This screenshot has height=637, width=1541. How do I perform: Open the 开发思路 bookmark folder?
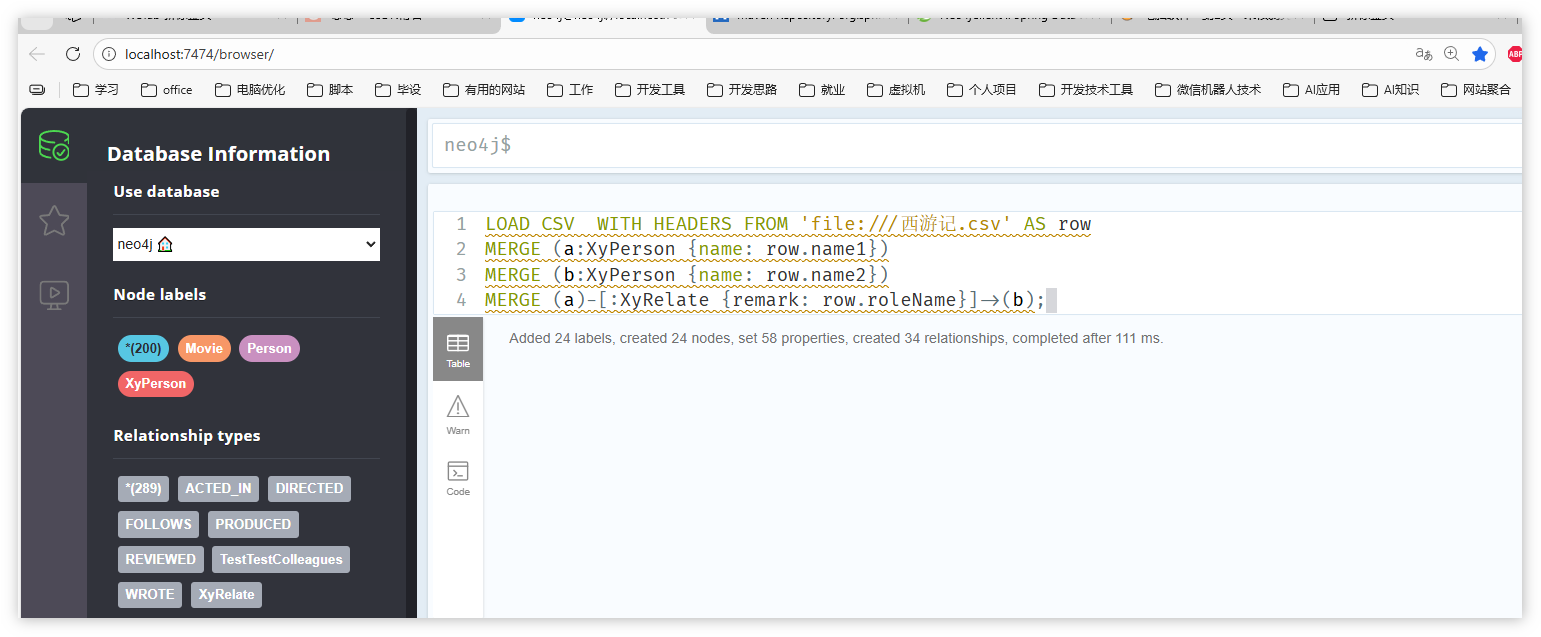pos(742,89)
